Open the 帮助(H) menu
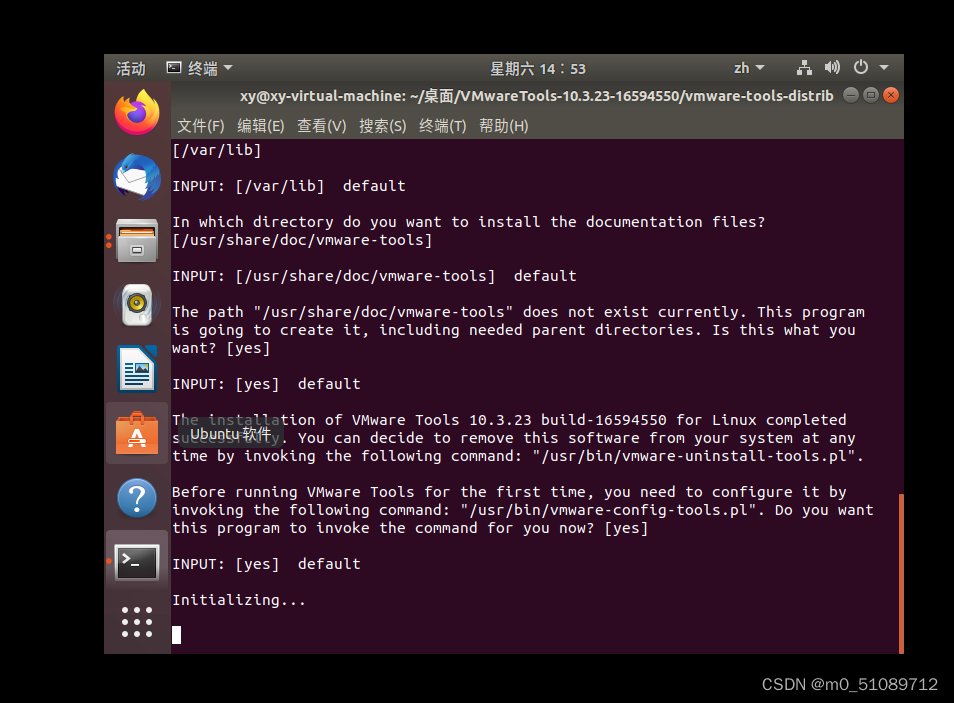 503,126
